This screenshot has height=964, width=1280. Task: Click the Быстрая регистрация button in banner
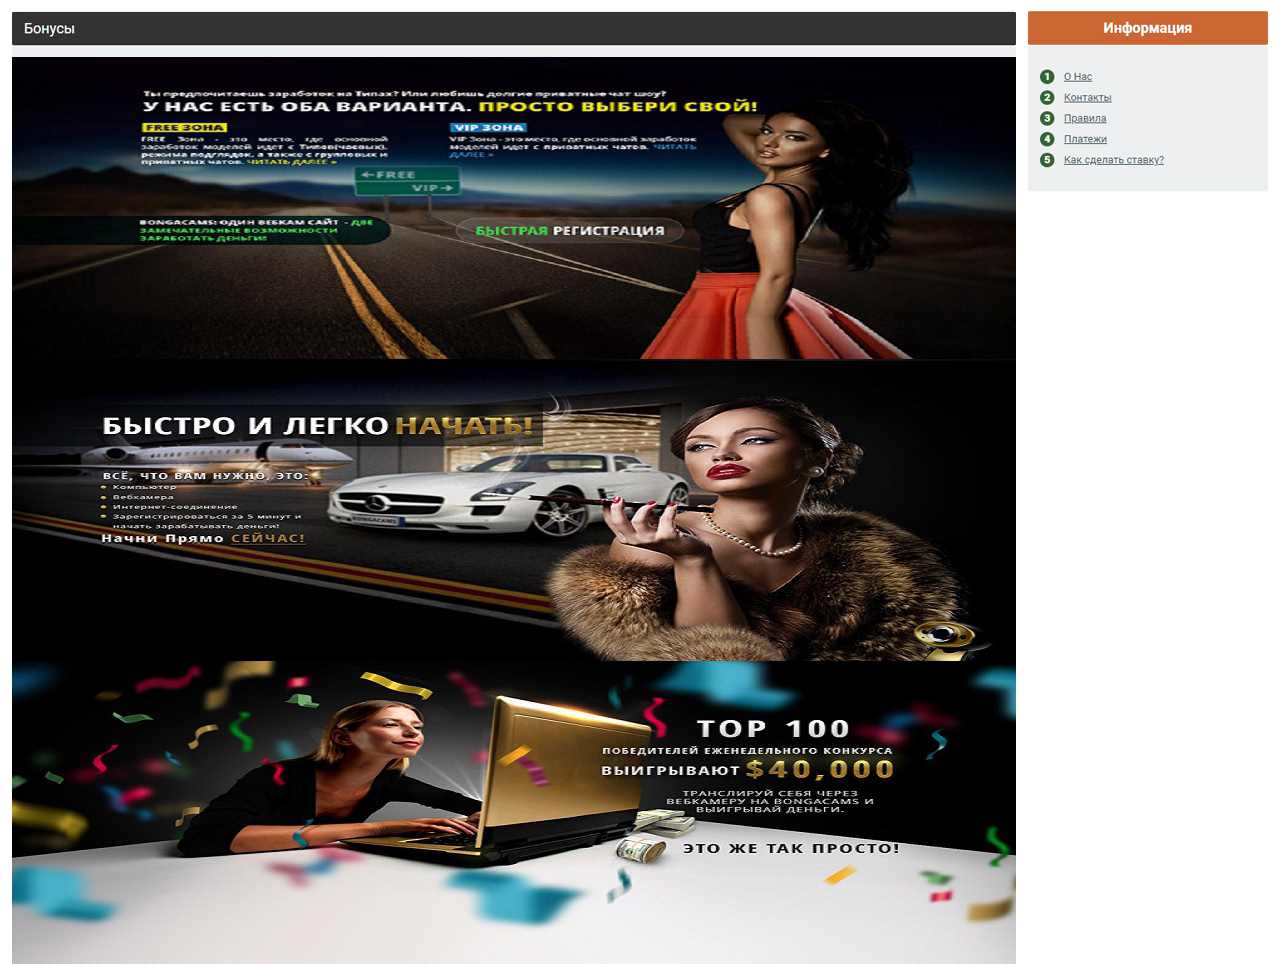click(569, 231)
